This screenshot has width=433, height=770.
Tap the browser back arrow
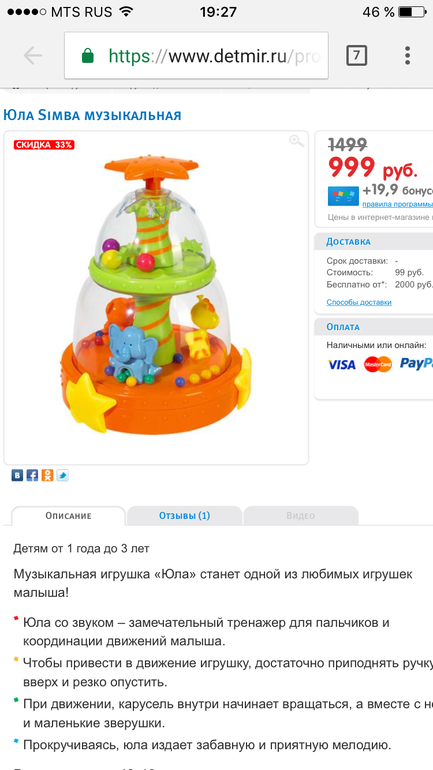[x=32, y=56]
